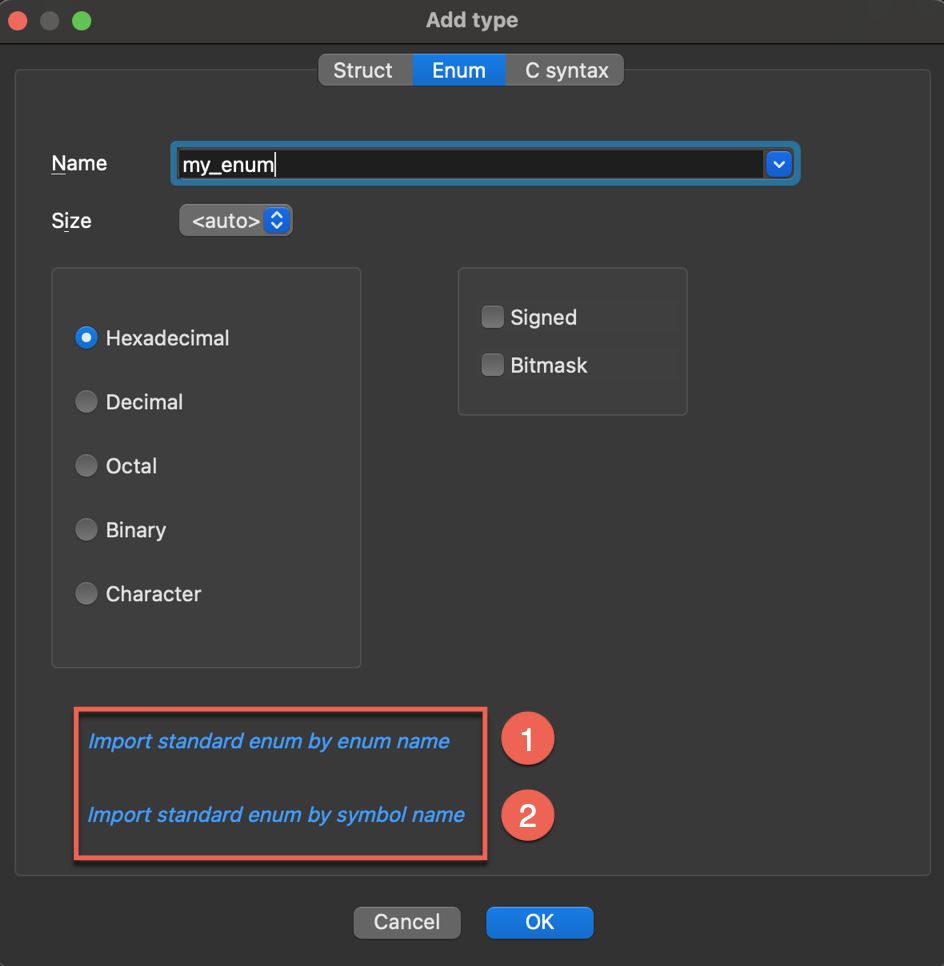This screenshot has width=944, height=966.
Task: Switch to the Struct tab
Action: point(364,70)
